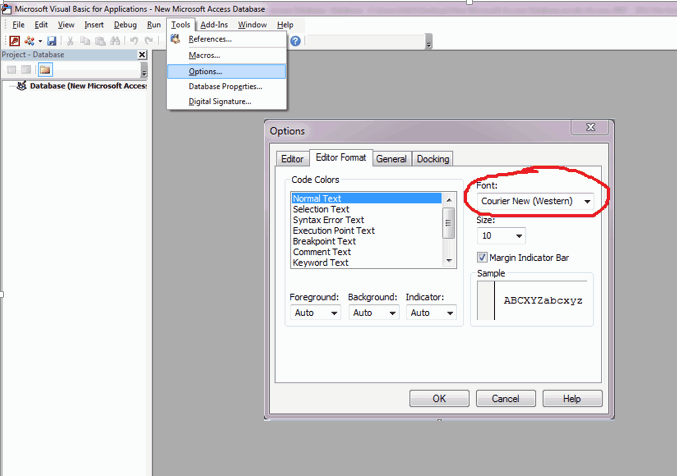
Task: Click the Undo toolbar icon
Action: coord(134,41)
